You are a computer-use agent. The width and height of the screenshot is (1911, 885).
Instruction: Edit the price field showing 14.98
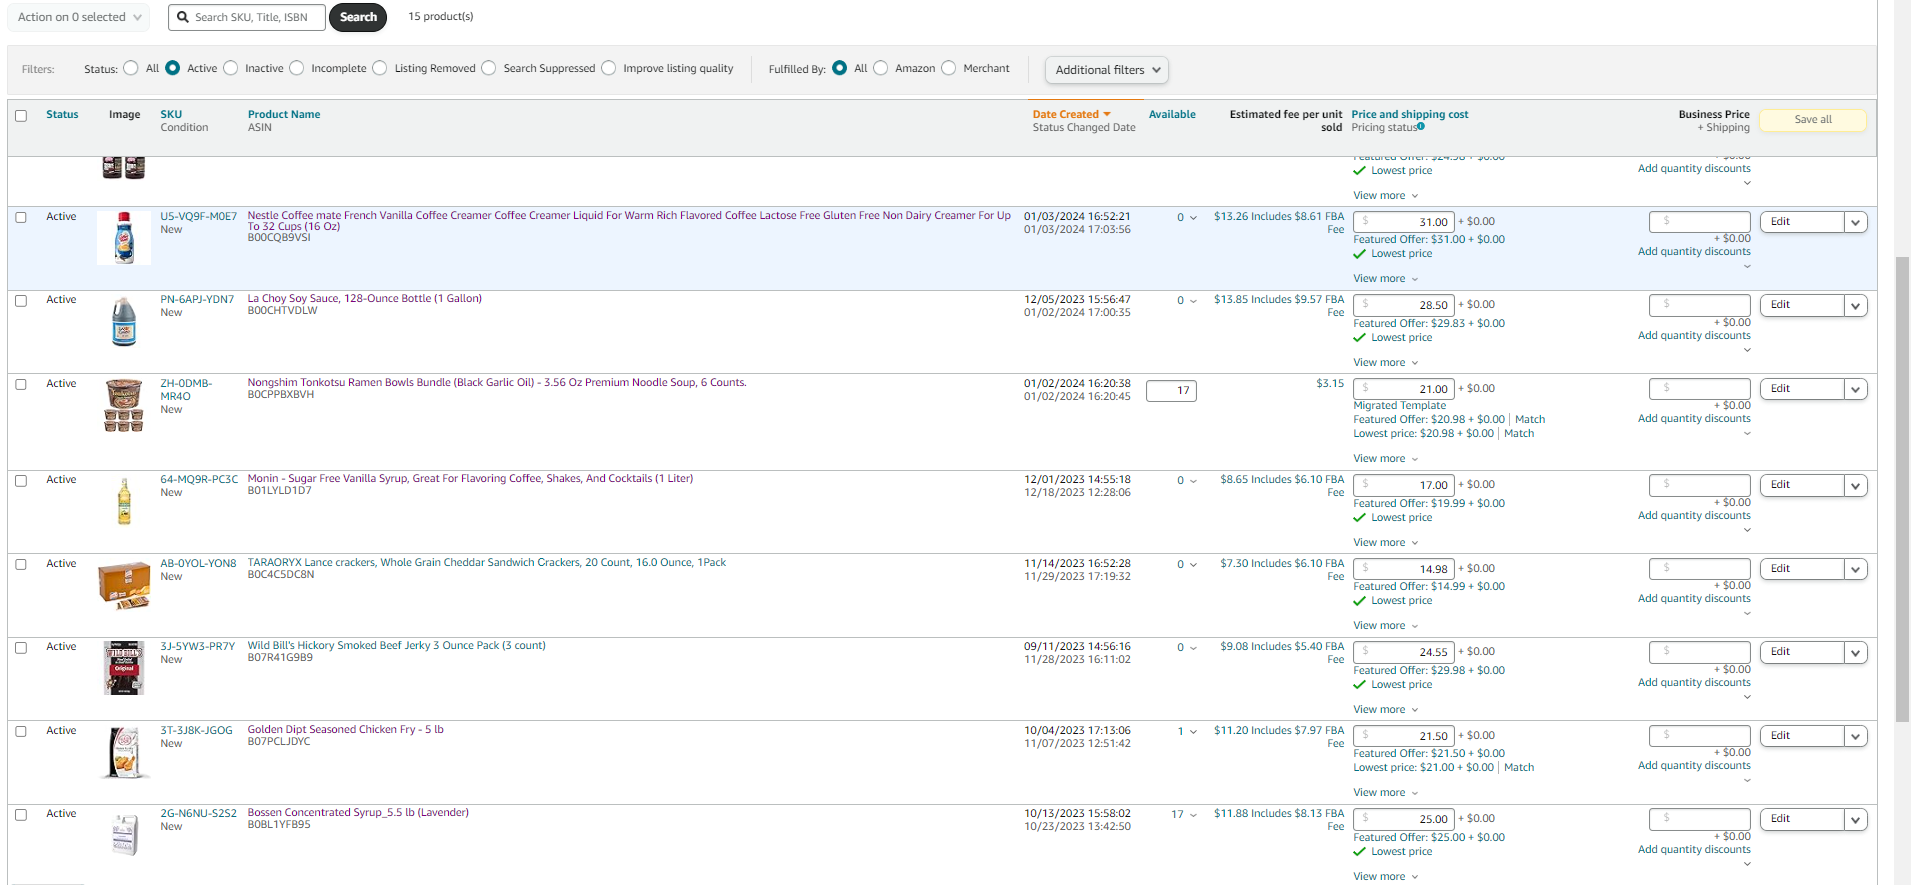(x=1404, y=569)
